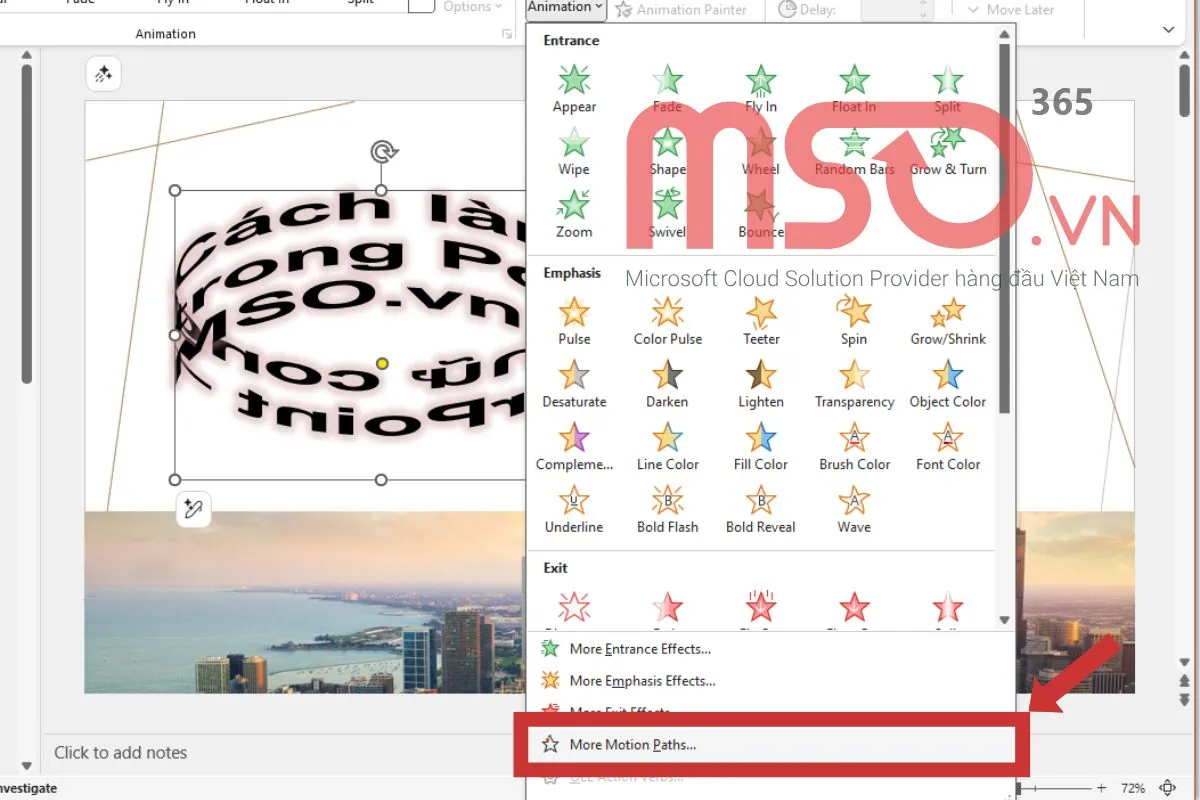Image resolution: width=1200 pixels, height=800 pixels.
Task: Apply the Spin emphasis animation
Action: [854, 321]
